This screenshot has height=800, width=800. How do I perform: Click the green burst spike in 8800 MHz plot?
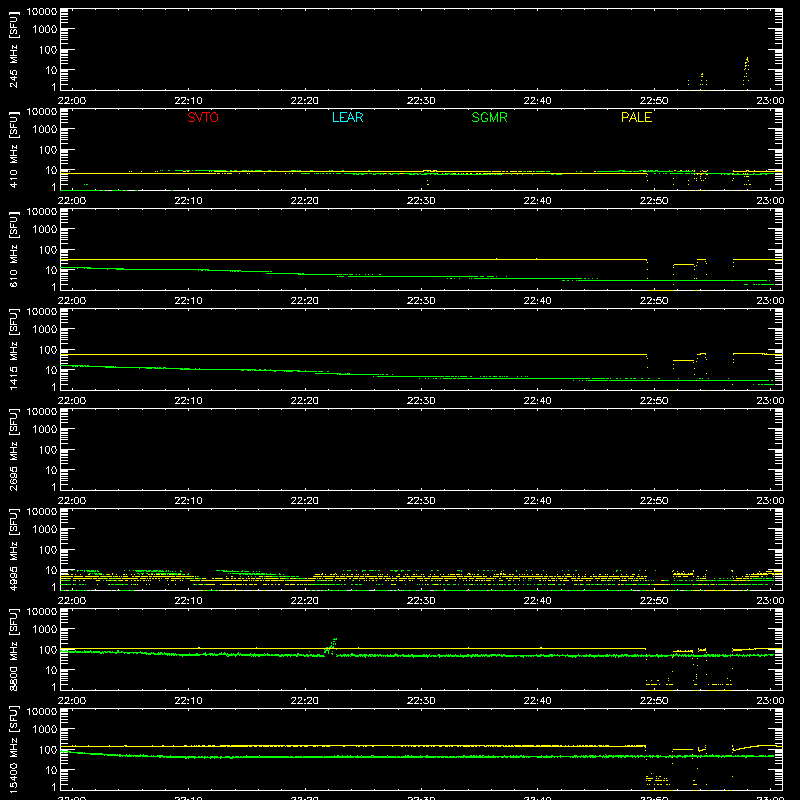click(331, 646)
